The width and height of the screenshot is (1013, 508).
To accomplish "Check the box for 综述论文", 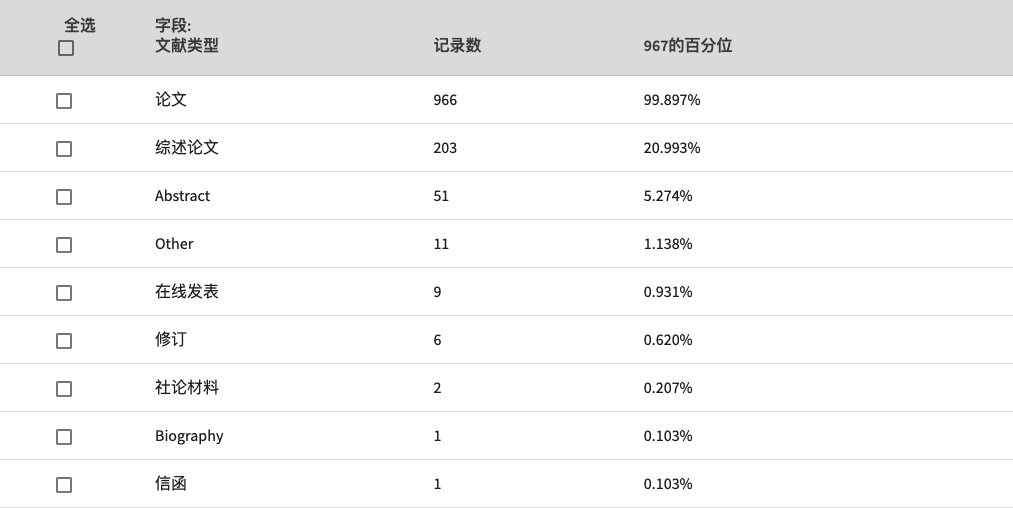I will pos(64,149).
